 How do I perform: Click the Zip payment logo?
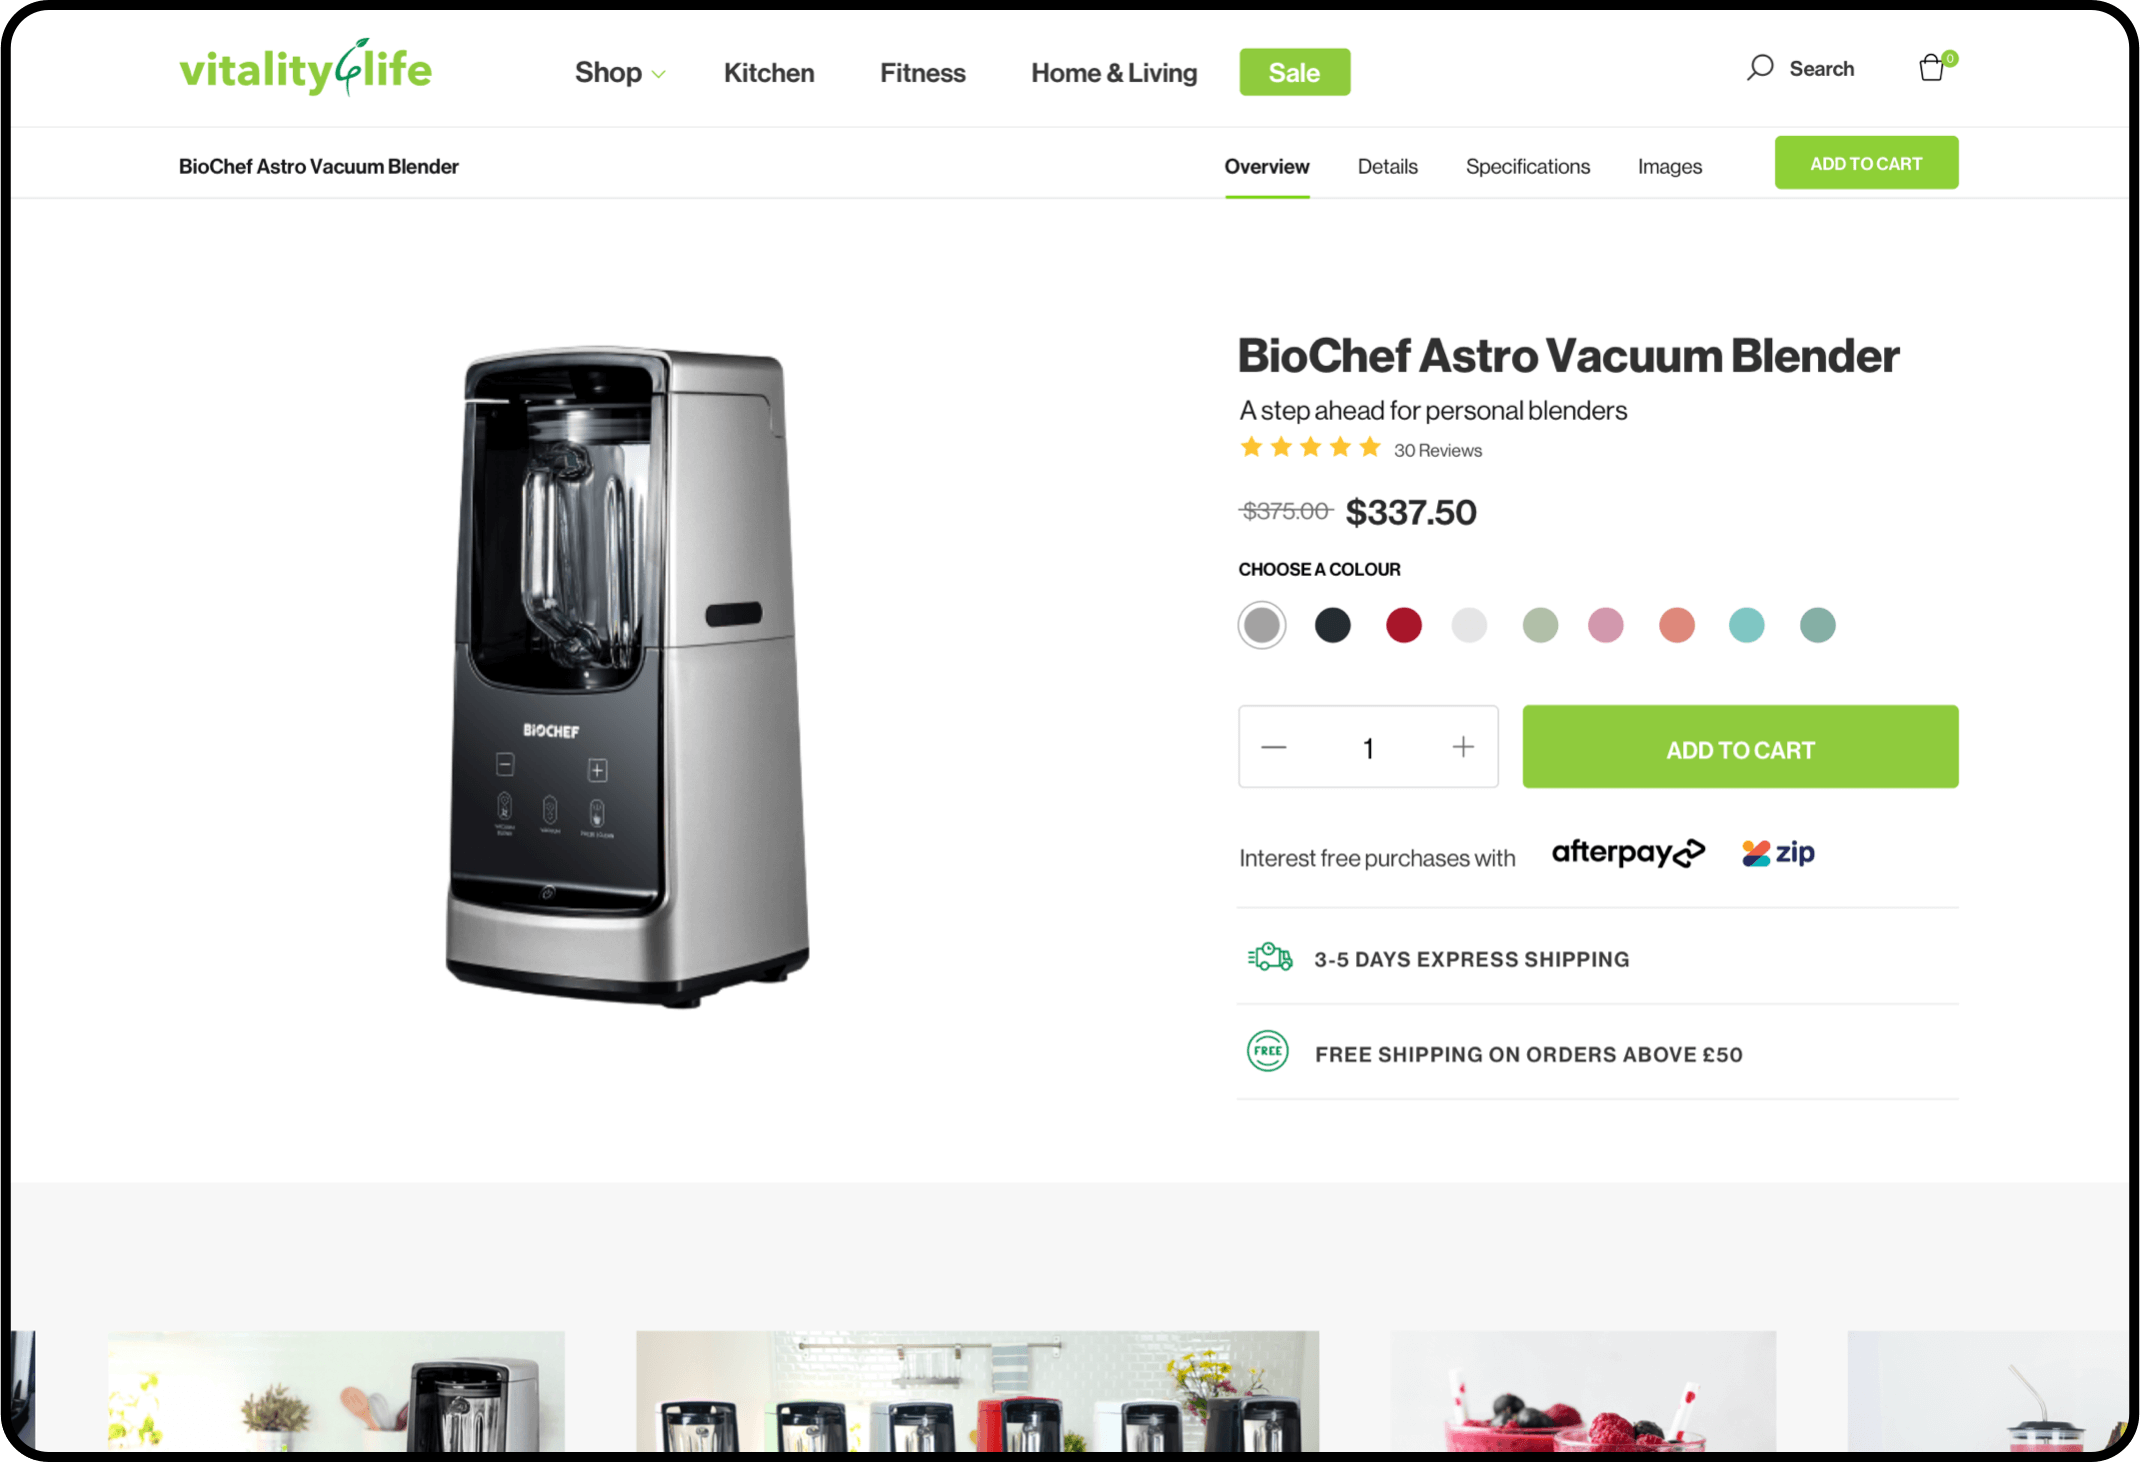(x=1778, y=853)
